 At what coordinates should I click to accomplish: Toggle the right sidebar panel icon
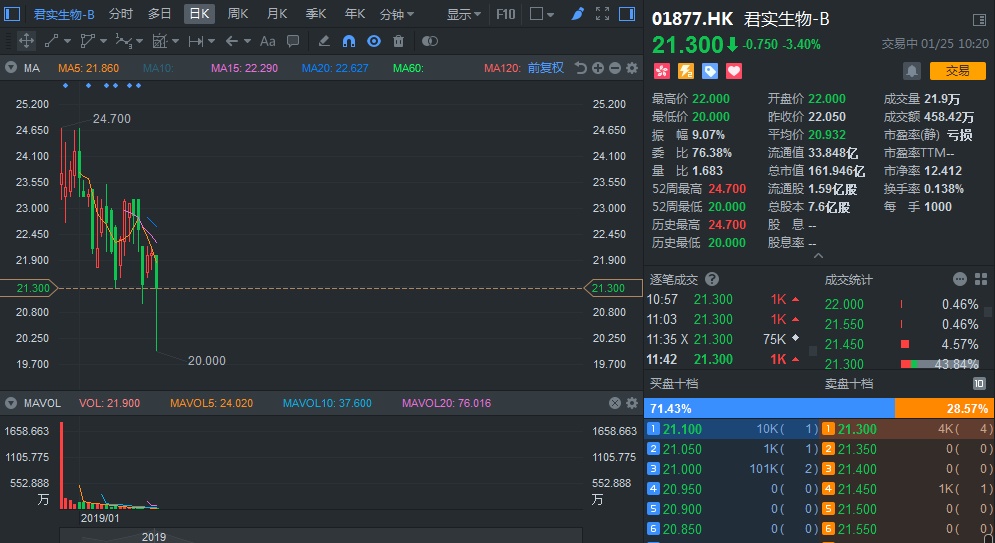627,13
